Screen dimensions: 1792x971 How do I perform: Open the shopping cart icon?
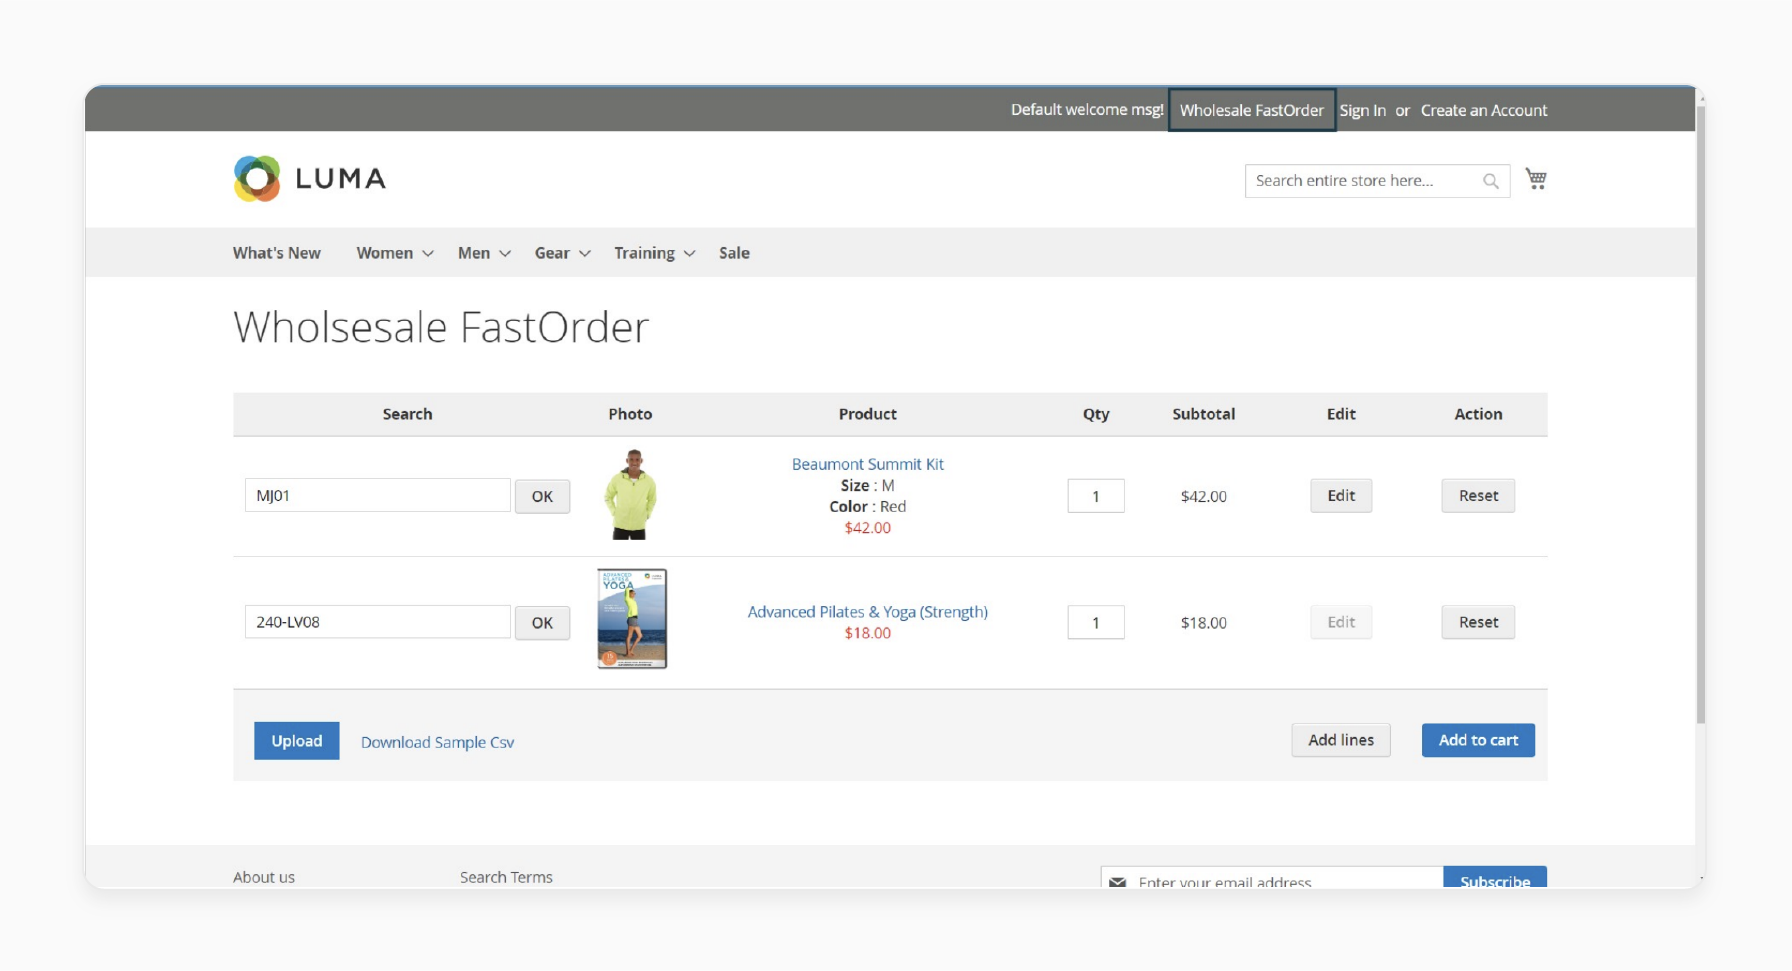point(1536,179)
